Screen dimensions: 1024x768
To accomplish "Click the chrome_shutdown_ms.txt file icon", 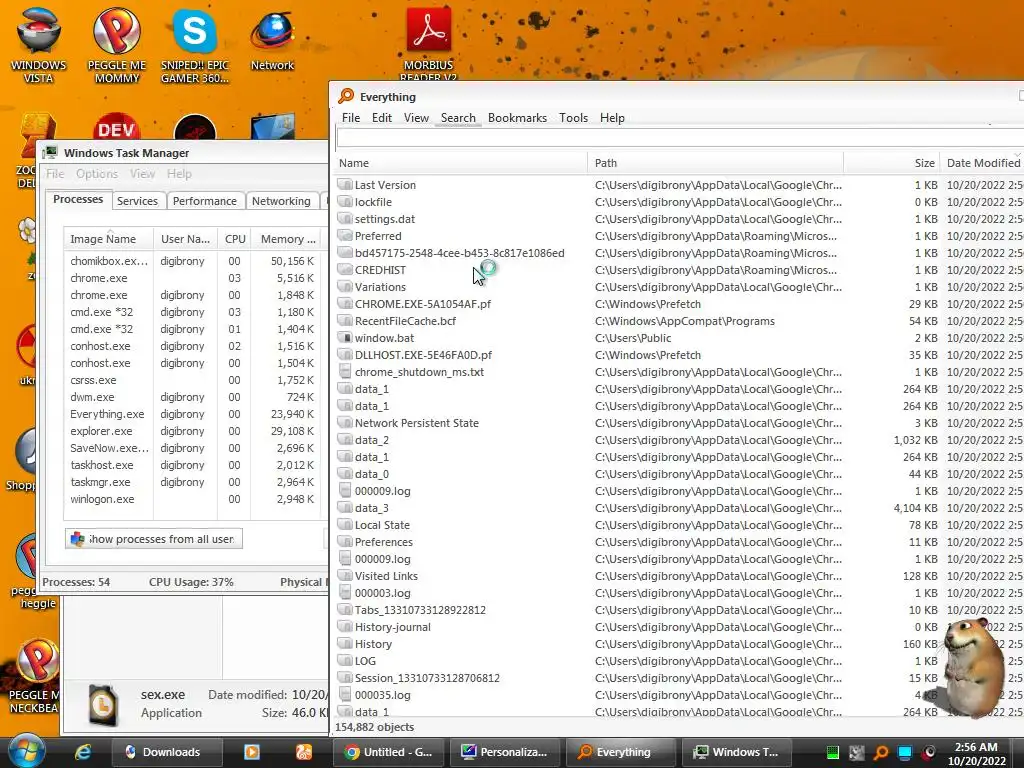I will tap(345, 372).
